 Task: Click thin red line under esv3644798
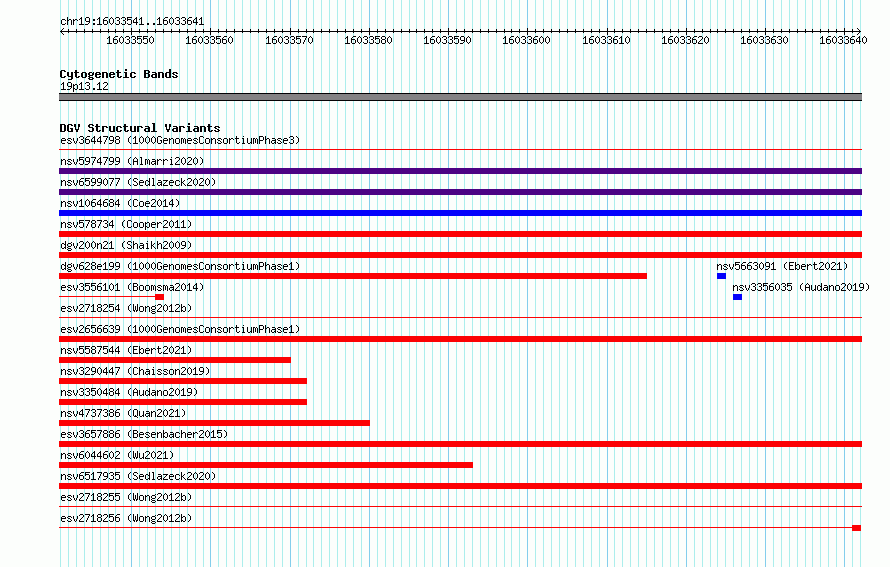pyautogui.click(x=460, y=150)
